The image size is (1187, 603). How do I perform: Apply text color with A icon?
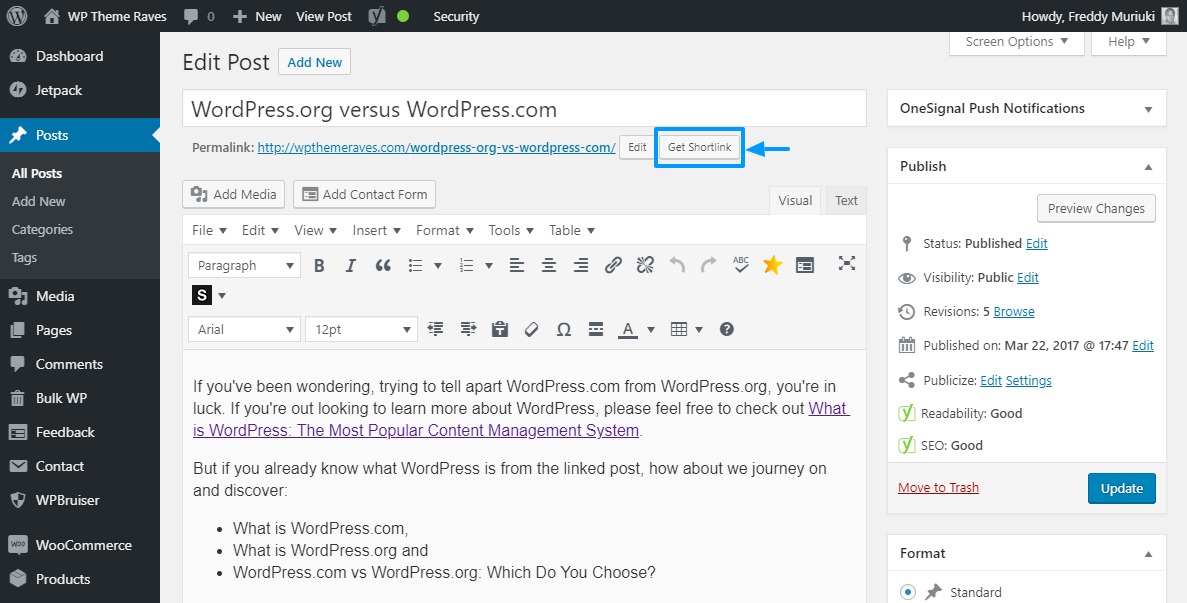pyautogui.click(x=628, y=330)
